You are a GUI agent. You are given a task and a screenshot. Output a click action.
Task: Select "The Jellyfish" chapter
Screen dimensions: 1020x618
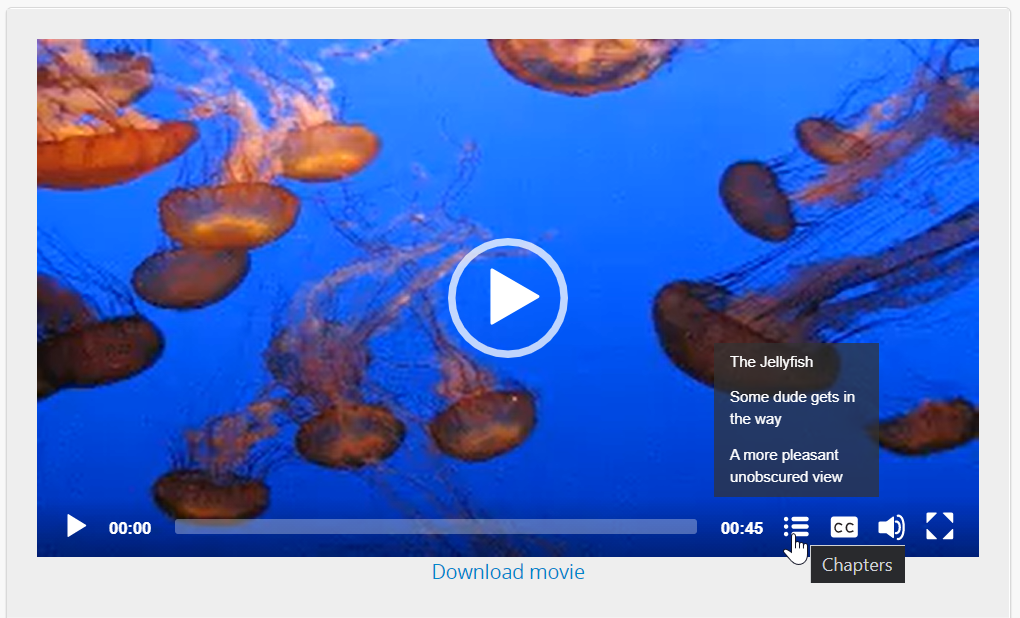pos(771,362)
